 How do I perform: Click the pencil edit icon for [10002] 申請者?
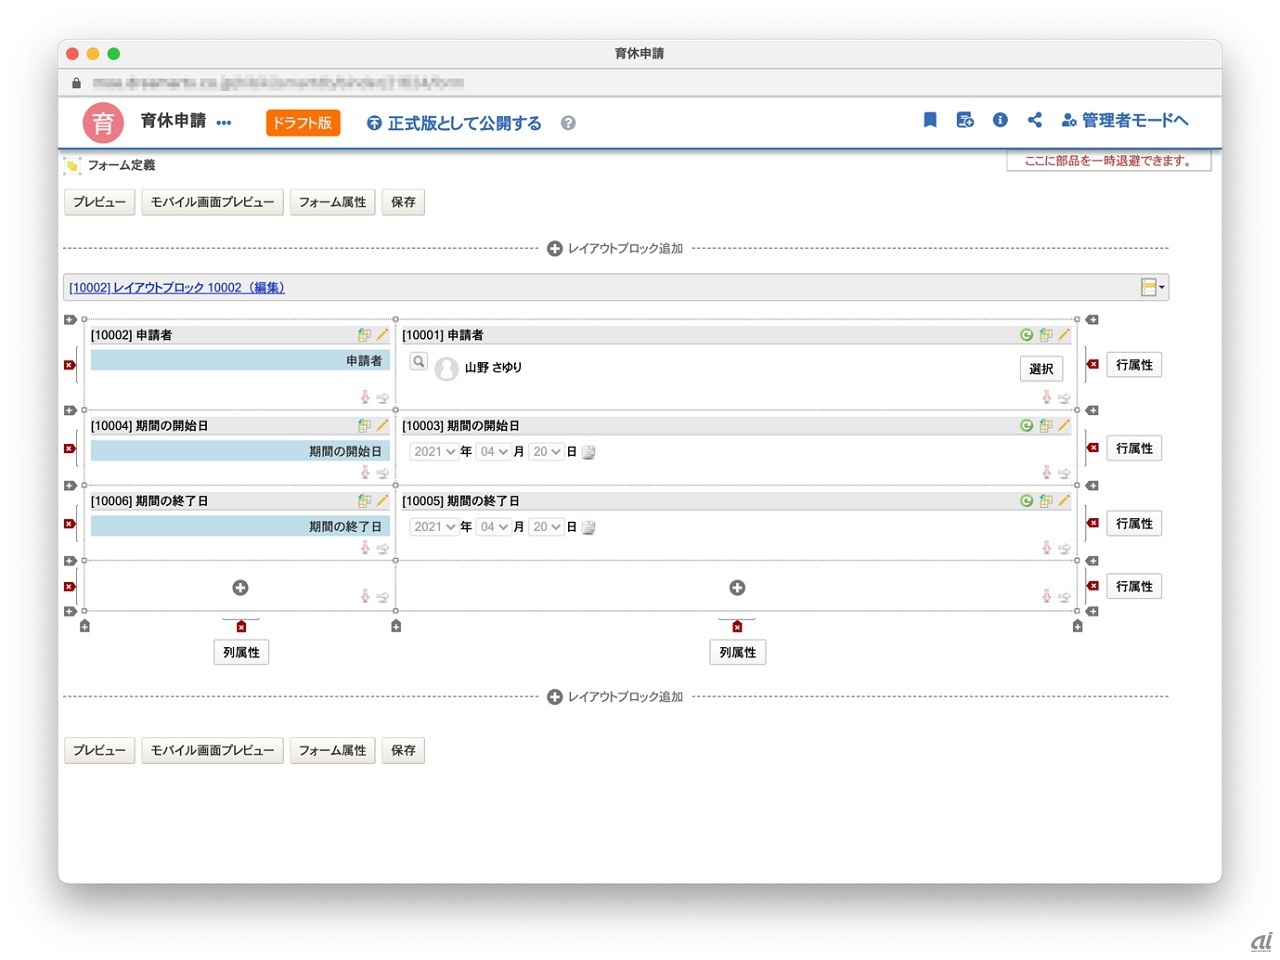click(x=382, y=335)
